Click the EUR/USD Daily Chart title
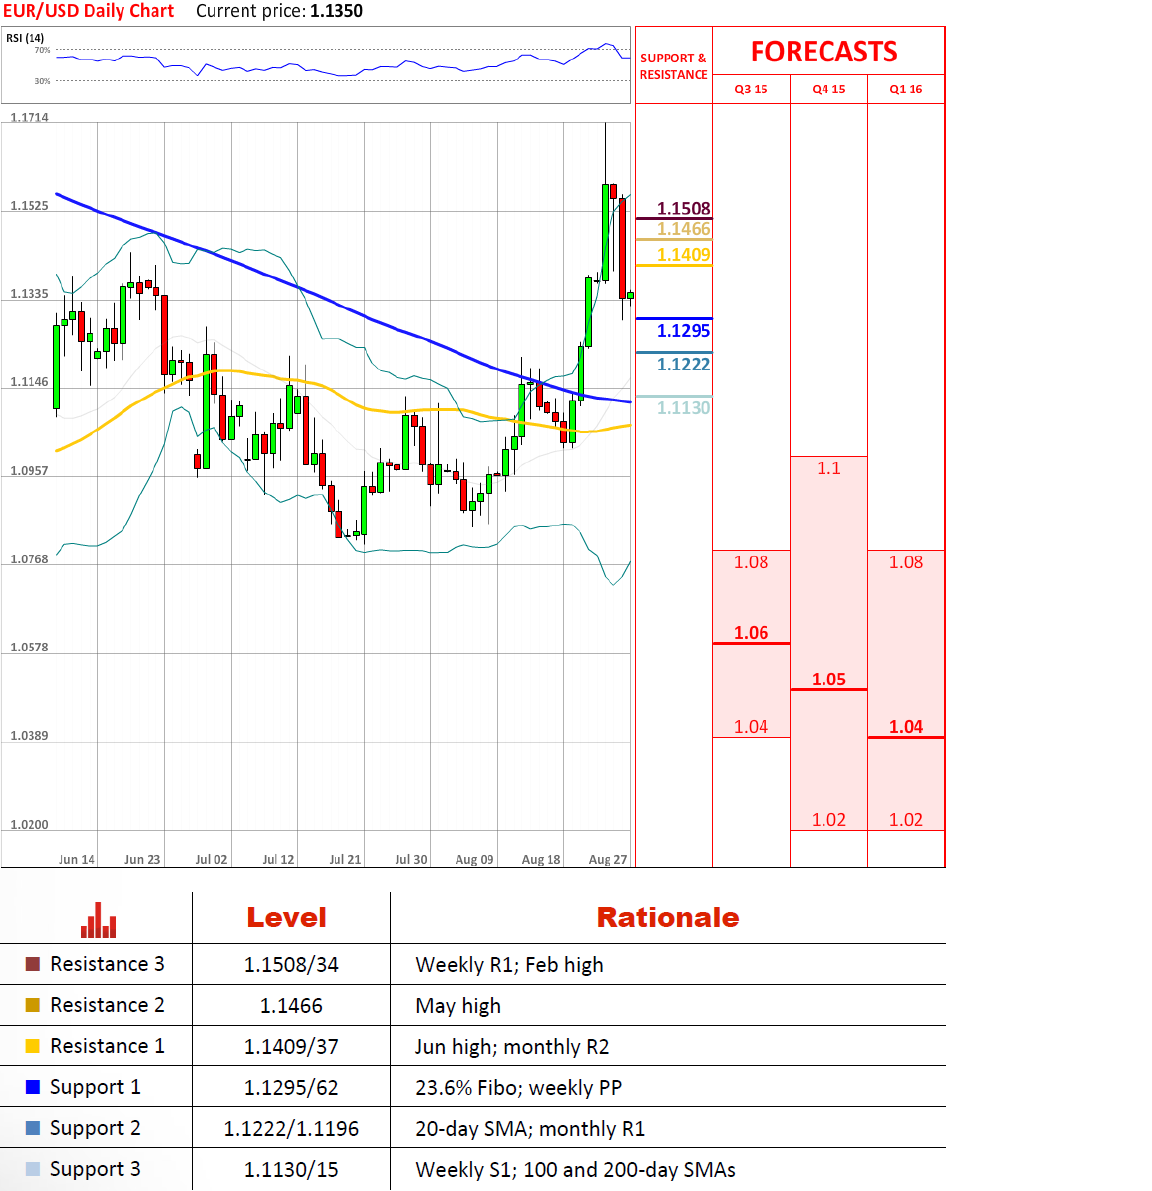1152x1191 pixels. (x=88, y=11)
